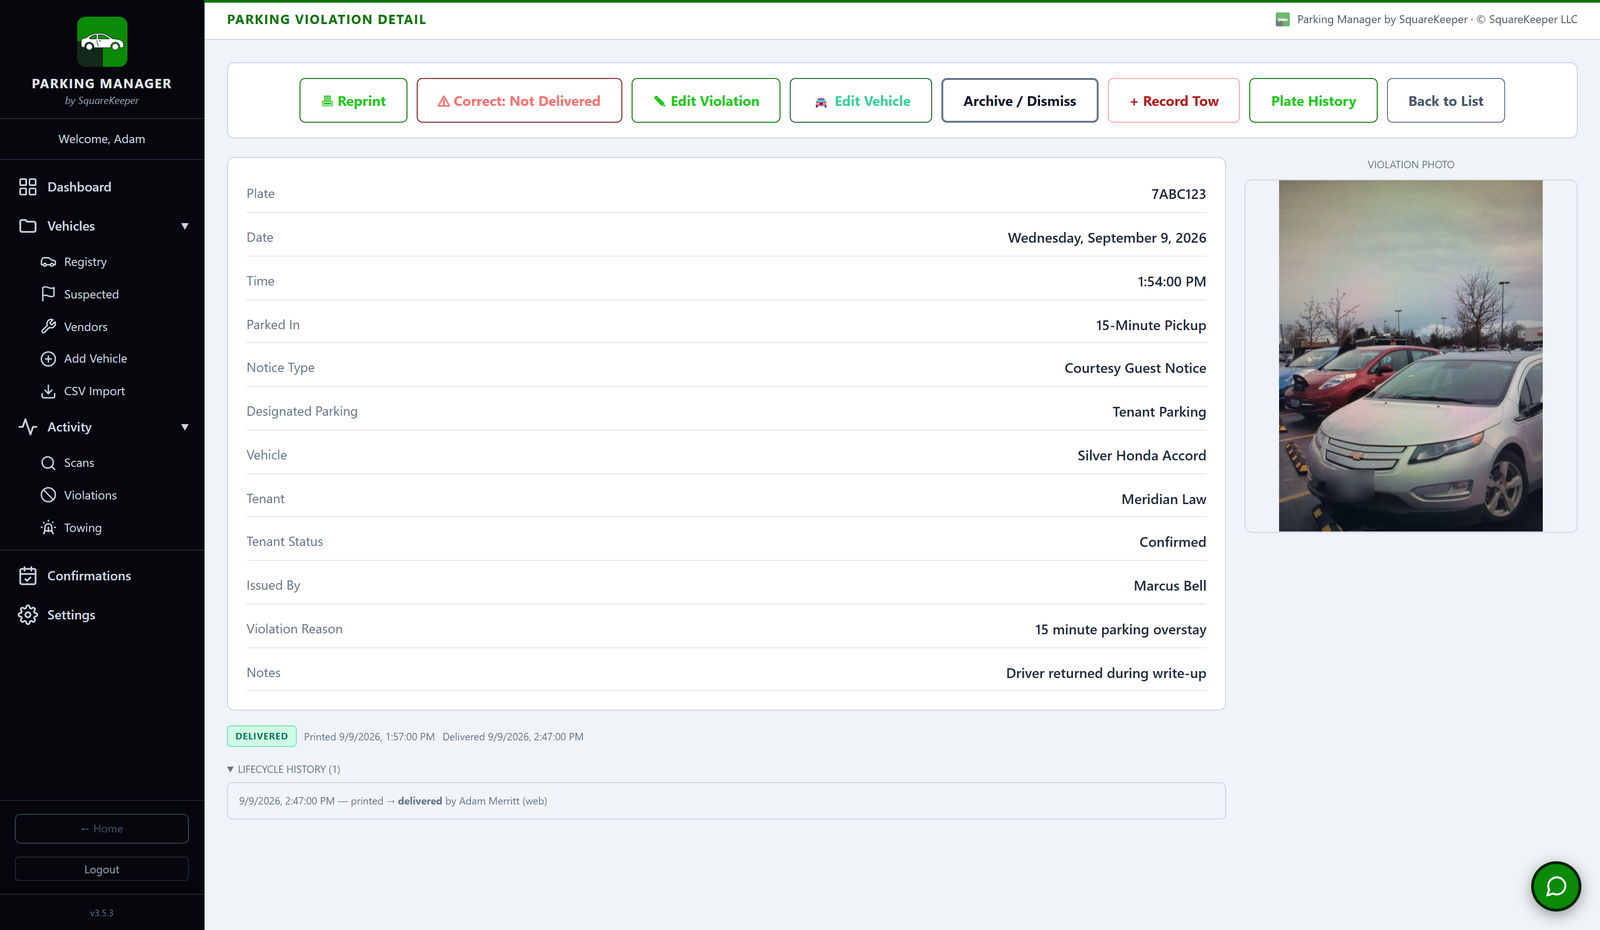Open the Registry menu item
The height and width of the screenshot is (930, 1600).
(x=85, y=262)
